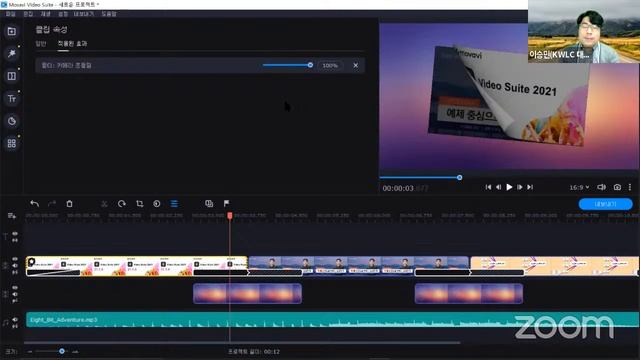Image resolution: width=640 pixels, height=360 pixels.
Task: Select the selected Video Suite 2021 clip
Action: [137, 266]
